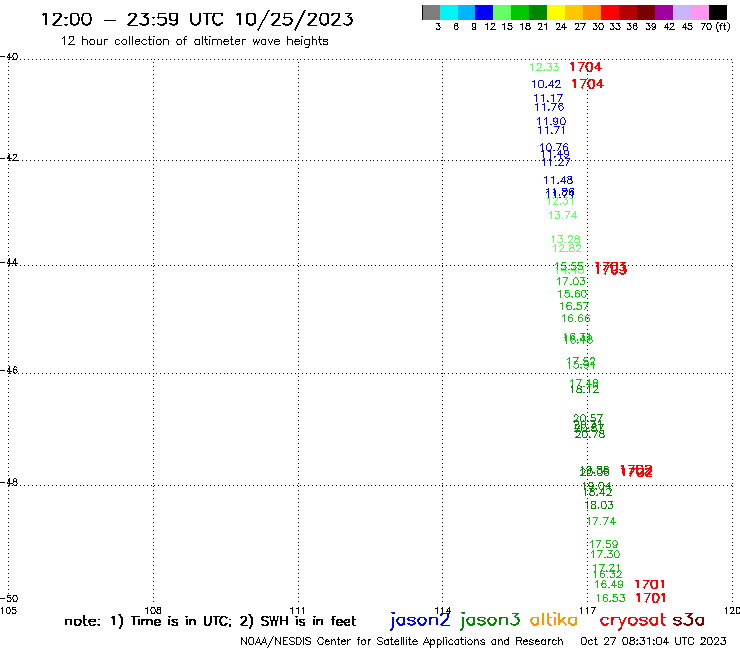
Task: Click the red time label 1704 beside 10.42
Action: point(588,84)
